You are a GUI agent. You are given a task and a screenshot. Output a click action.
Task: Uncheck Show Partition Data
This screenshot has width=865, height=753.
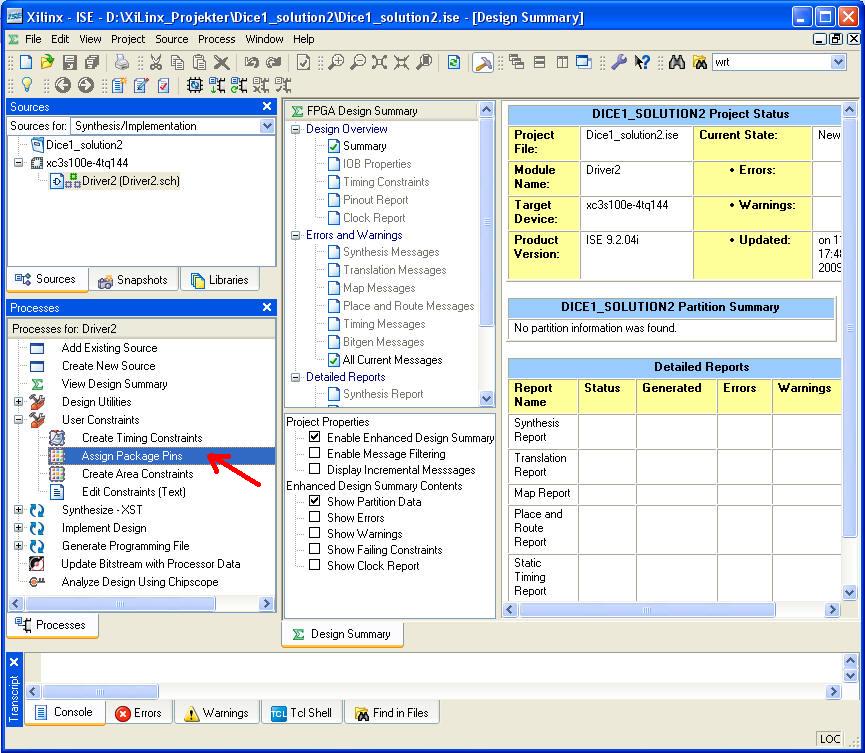click(x=314, y=501)
